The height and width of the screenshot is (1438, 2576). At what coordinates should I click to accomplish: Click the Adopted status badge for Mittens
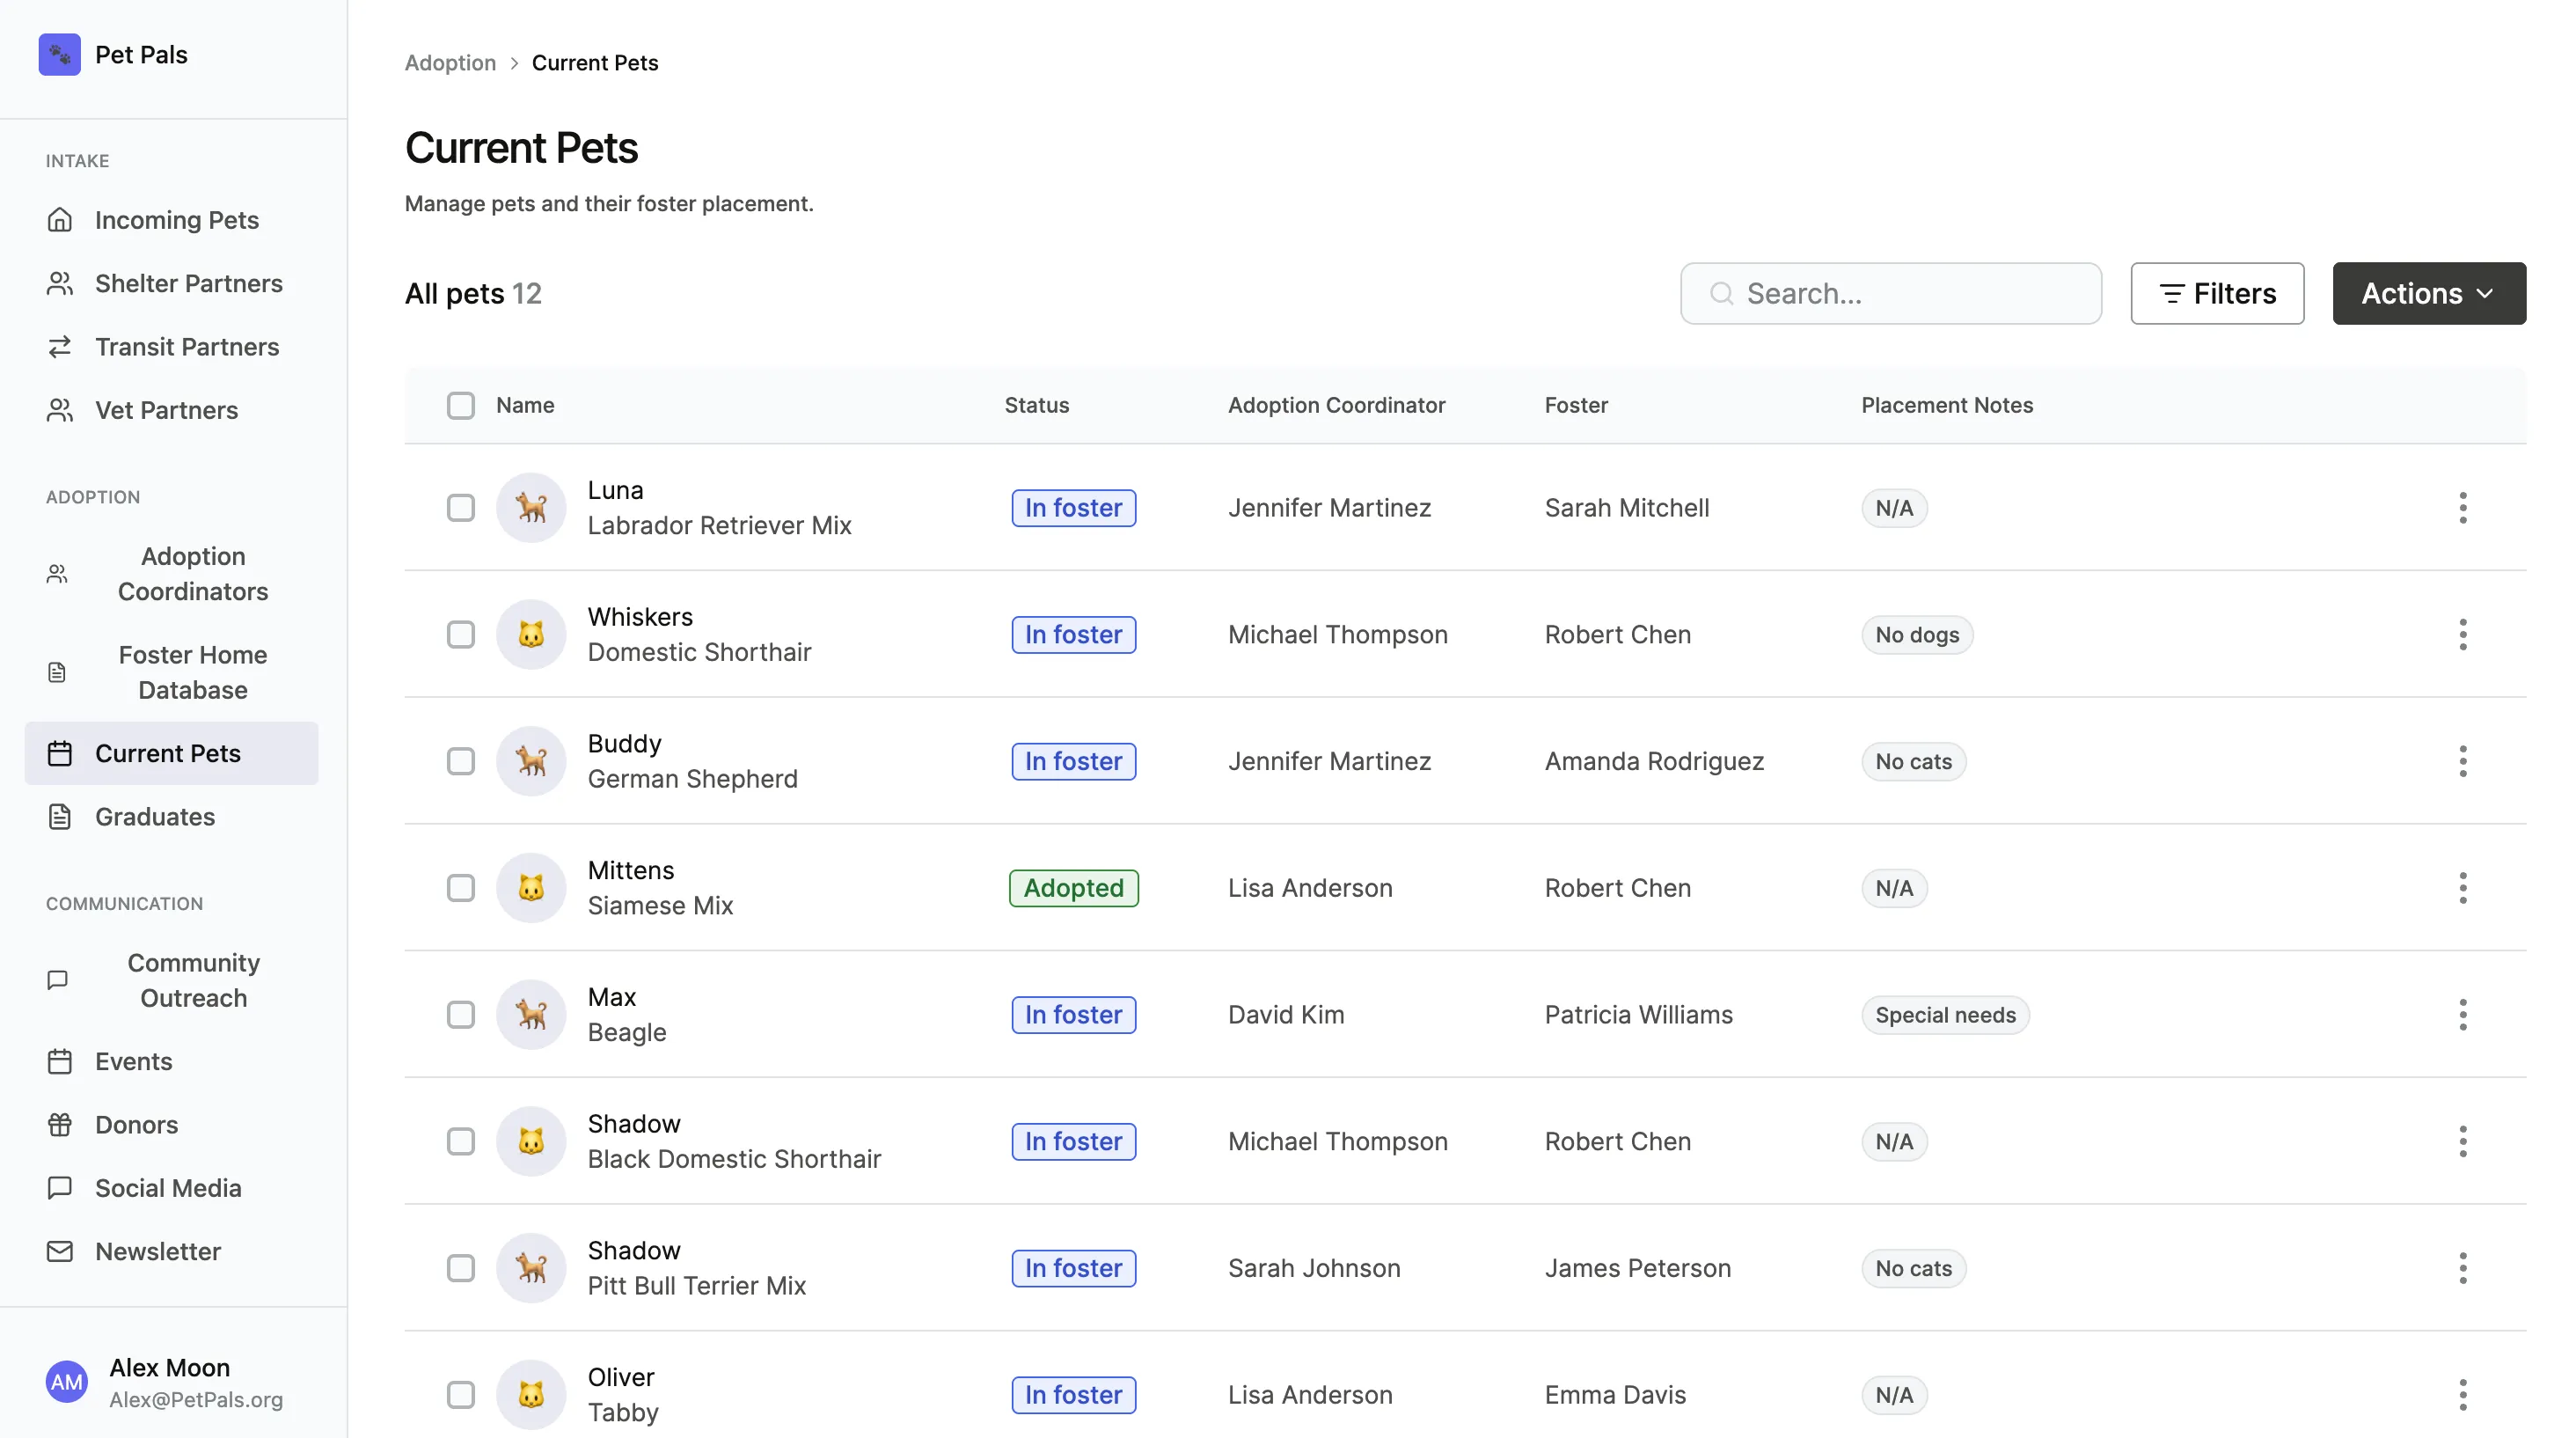click(1074, 888)
